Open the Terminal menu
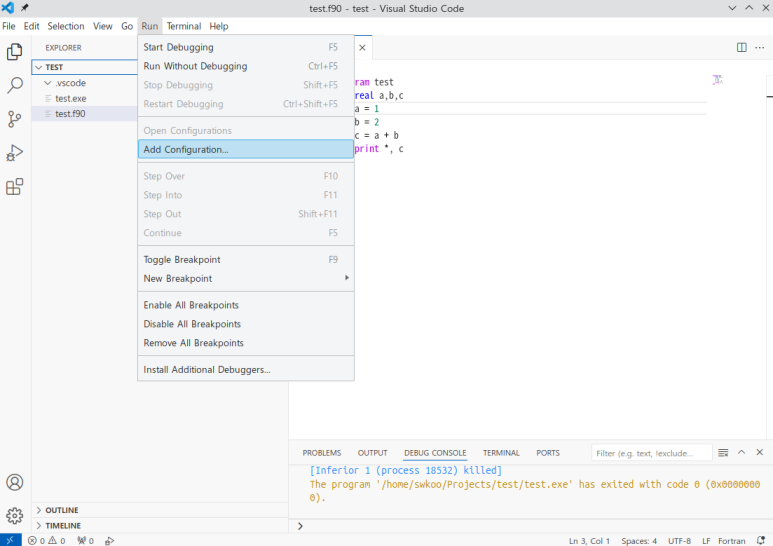Screen dimensions: 773x546 pos(184,26)
